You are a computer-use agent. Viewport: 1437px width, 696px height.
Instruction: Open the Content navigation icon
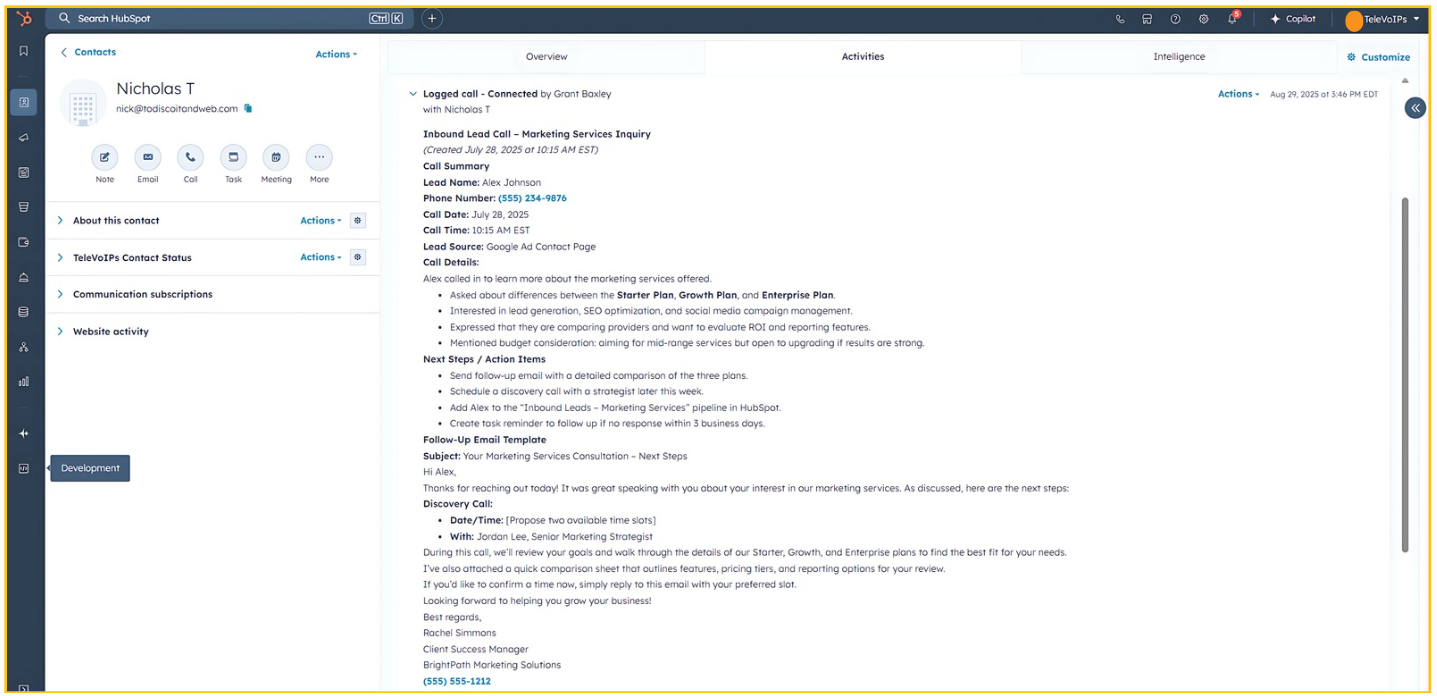[x=24, y=172]
